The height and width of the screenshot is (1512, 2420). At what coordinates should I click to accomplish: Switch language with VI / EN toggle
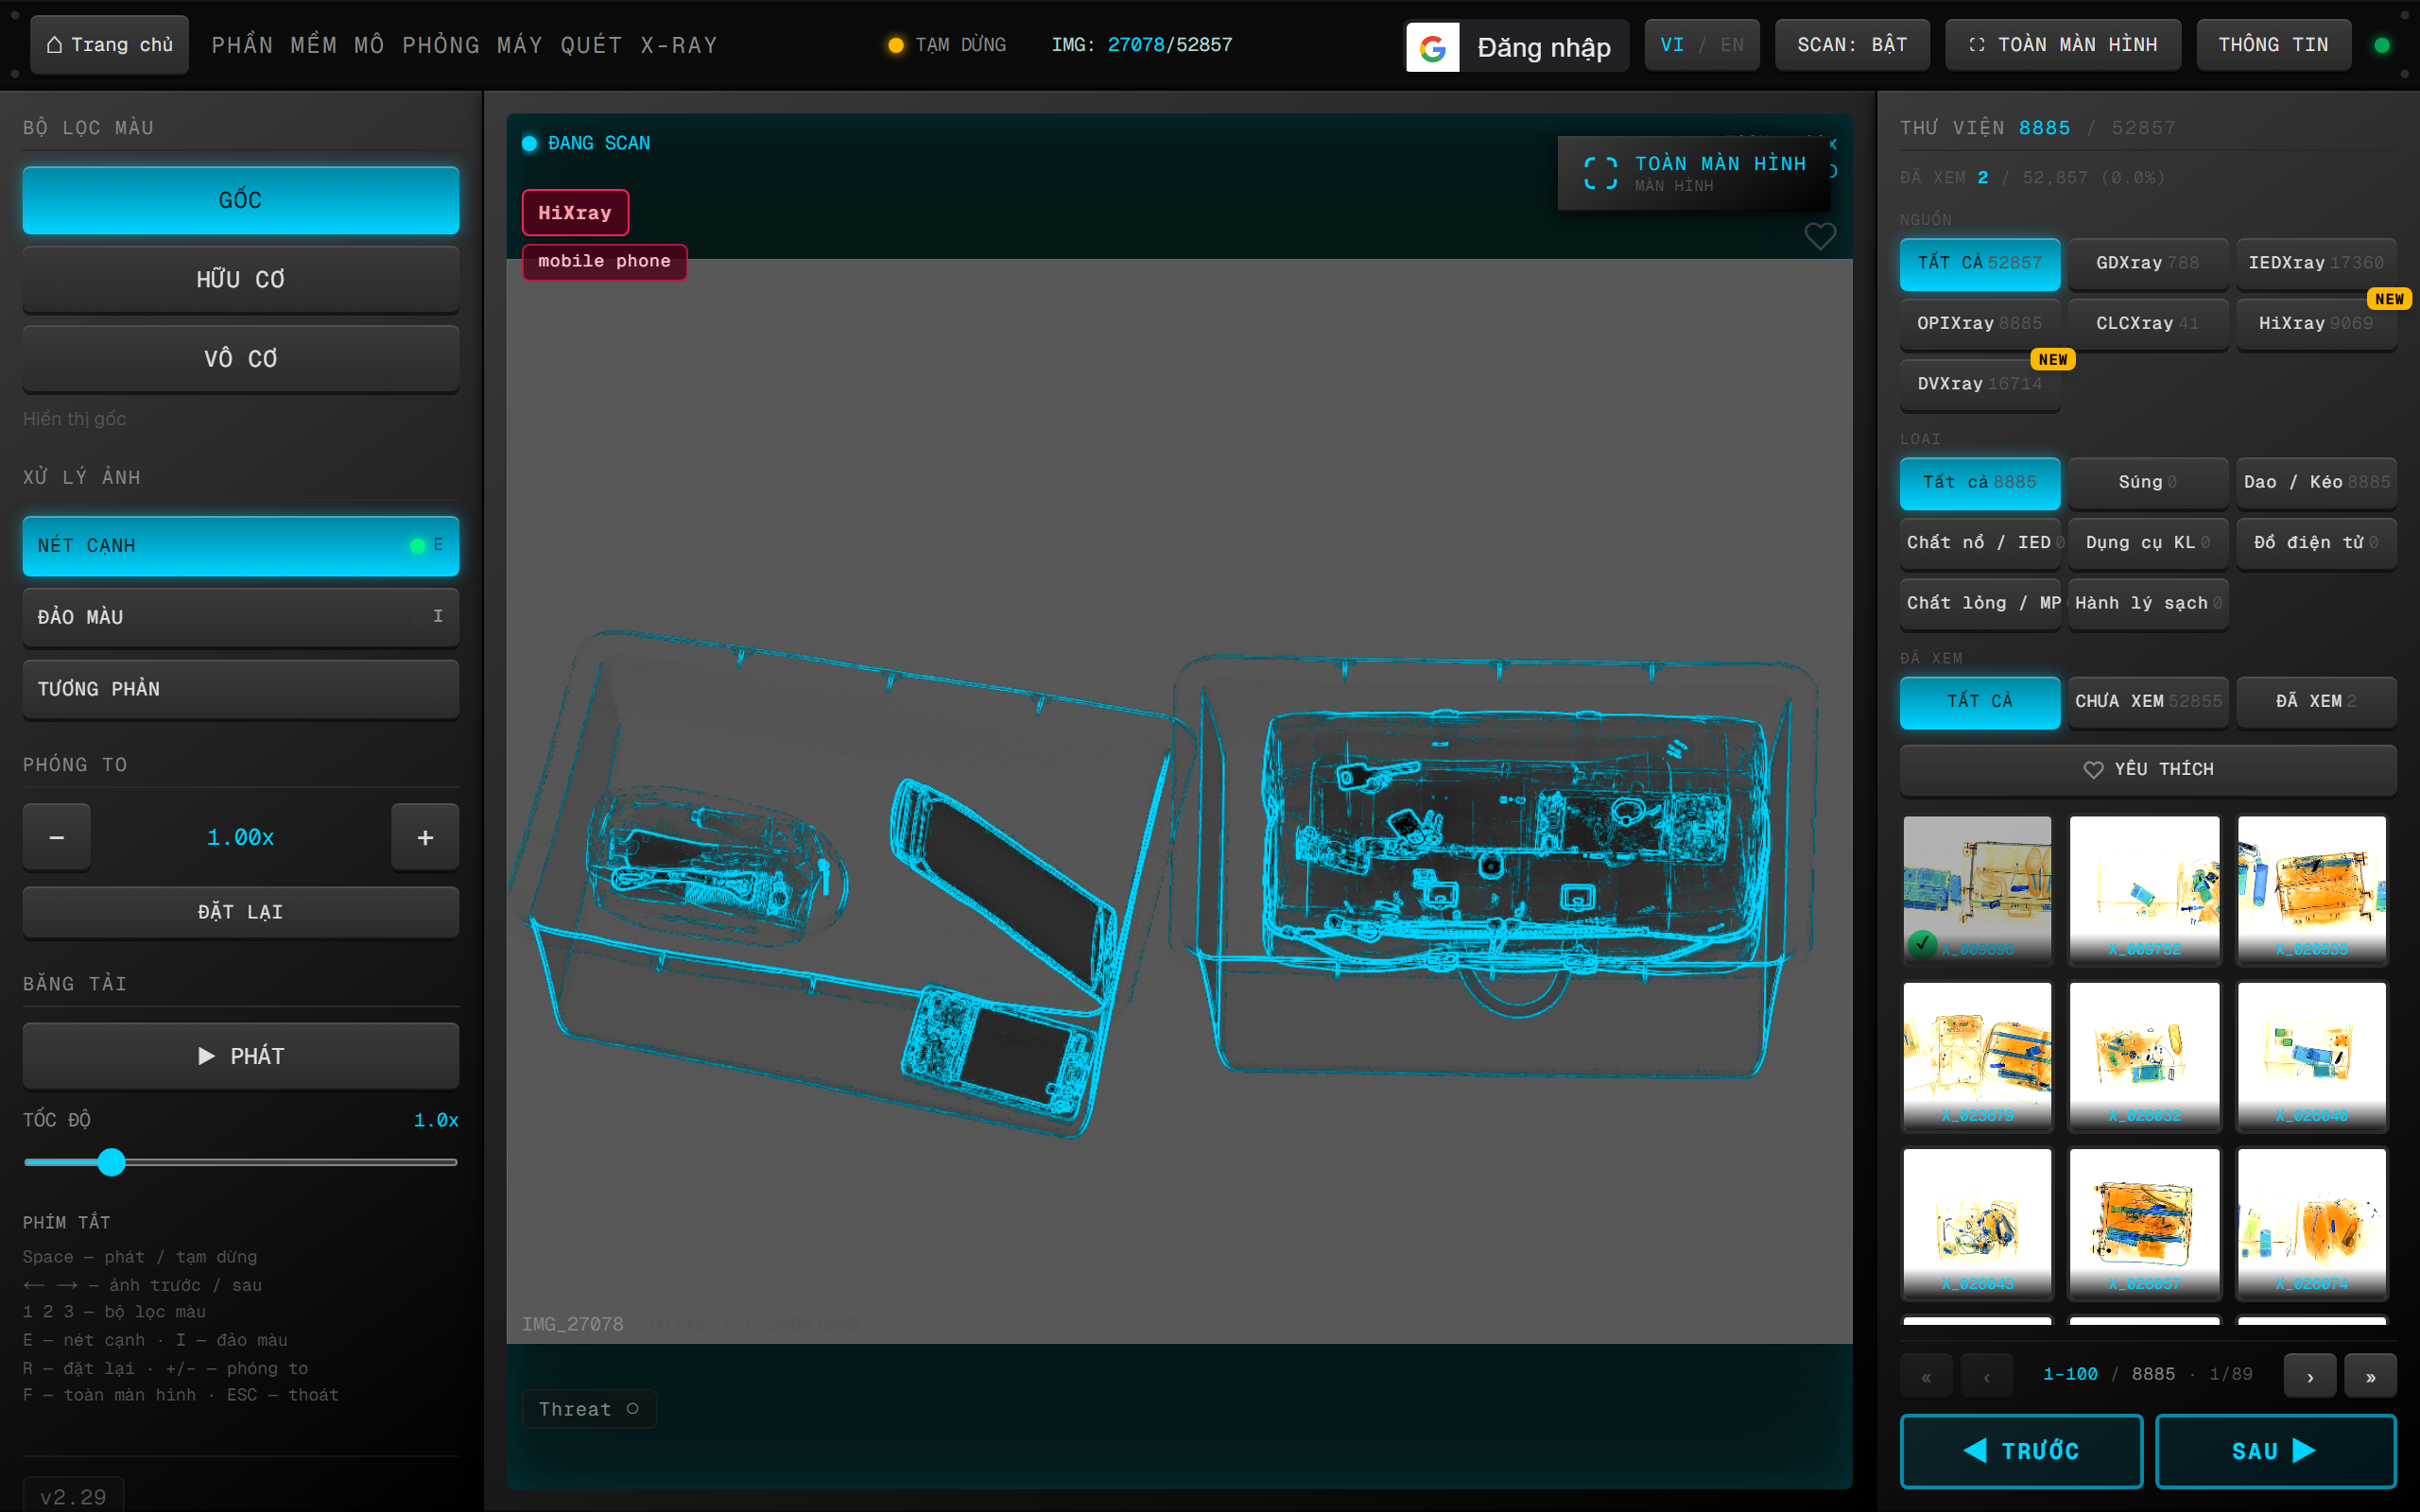(x=1702, y=45)
